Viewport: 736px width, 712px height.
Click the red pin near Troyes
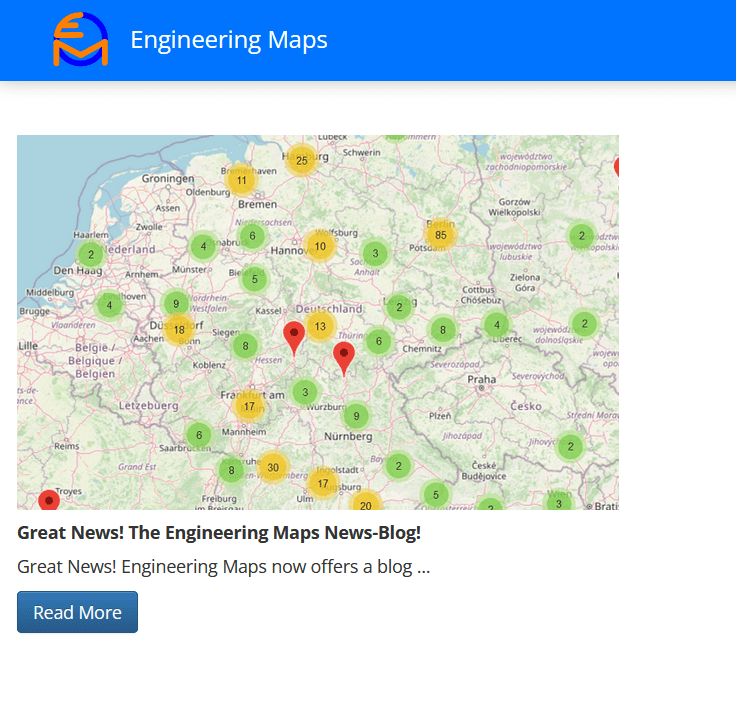click(49, 500)
